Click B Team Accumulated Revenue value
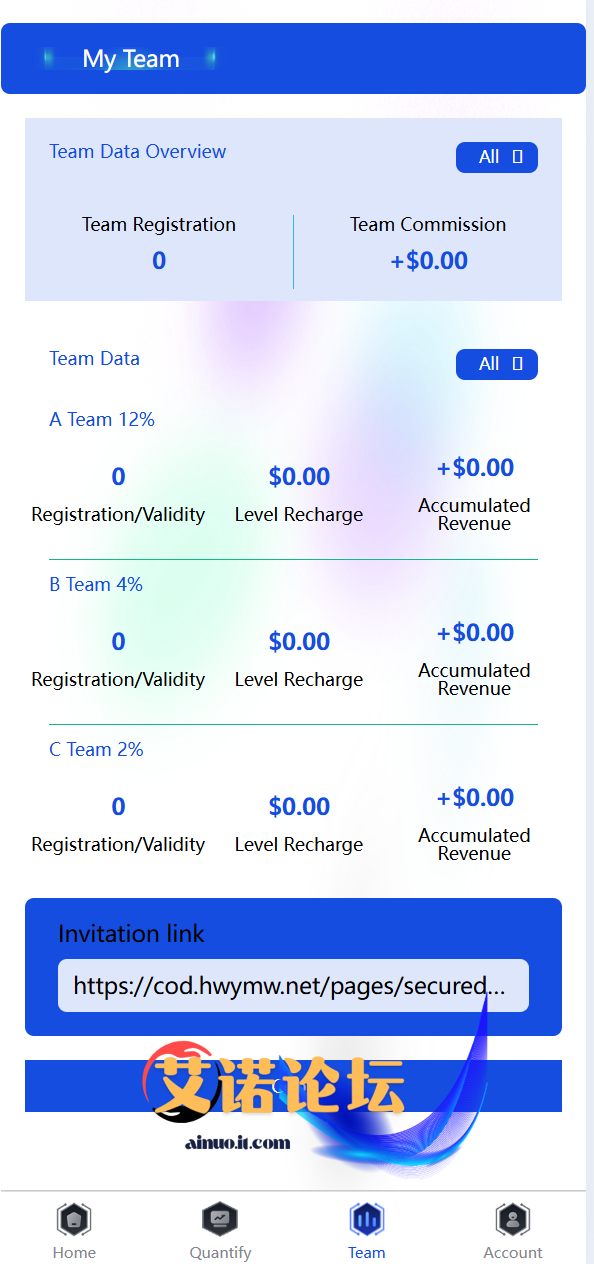594x1264 pixels. pos(475,633)
